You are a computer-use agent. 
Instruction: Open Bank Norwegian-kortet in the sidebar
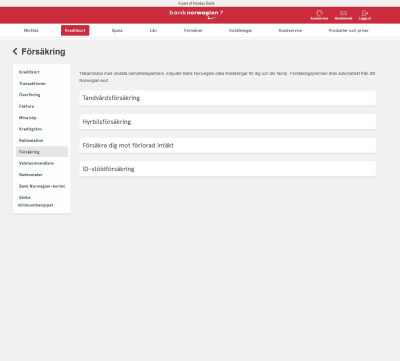pos(42,186)
